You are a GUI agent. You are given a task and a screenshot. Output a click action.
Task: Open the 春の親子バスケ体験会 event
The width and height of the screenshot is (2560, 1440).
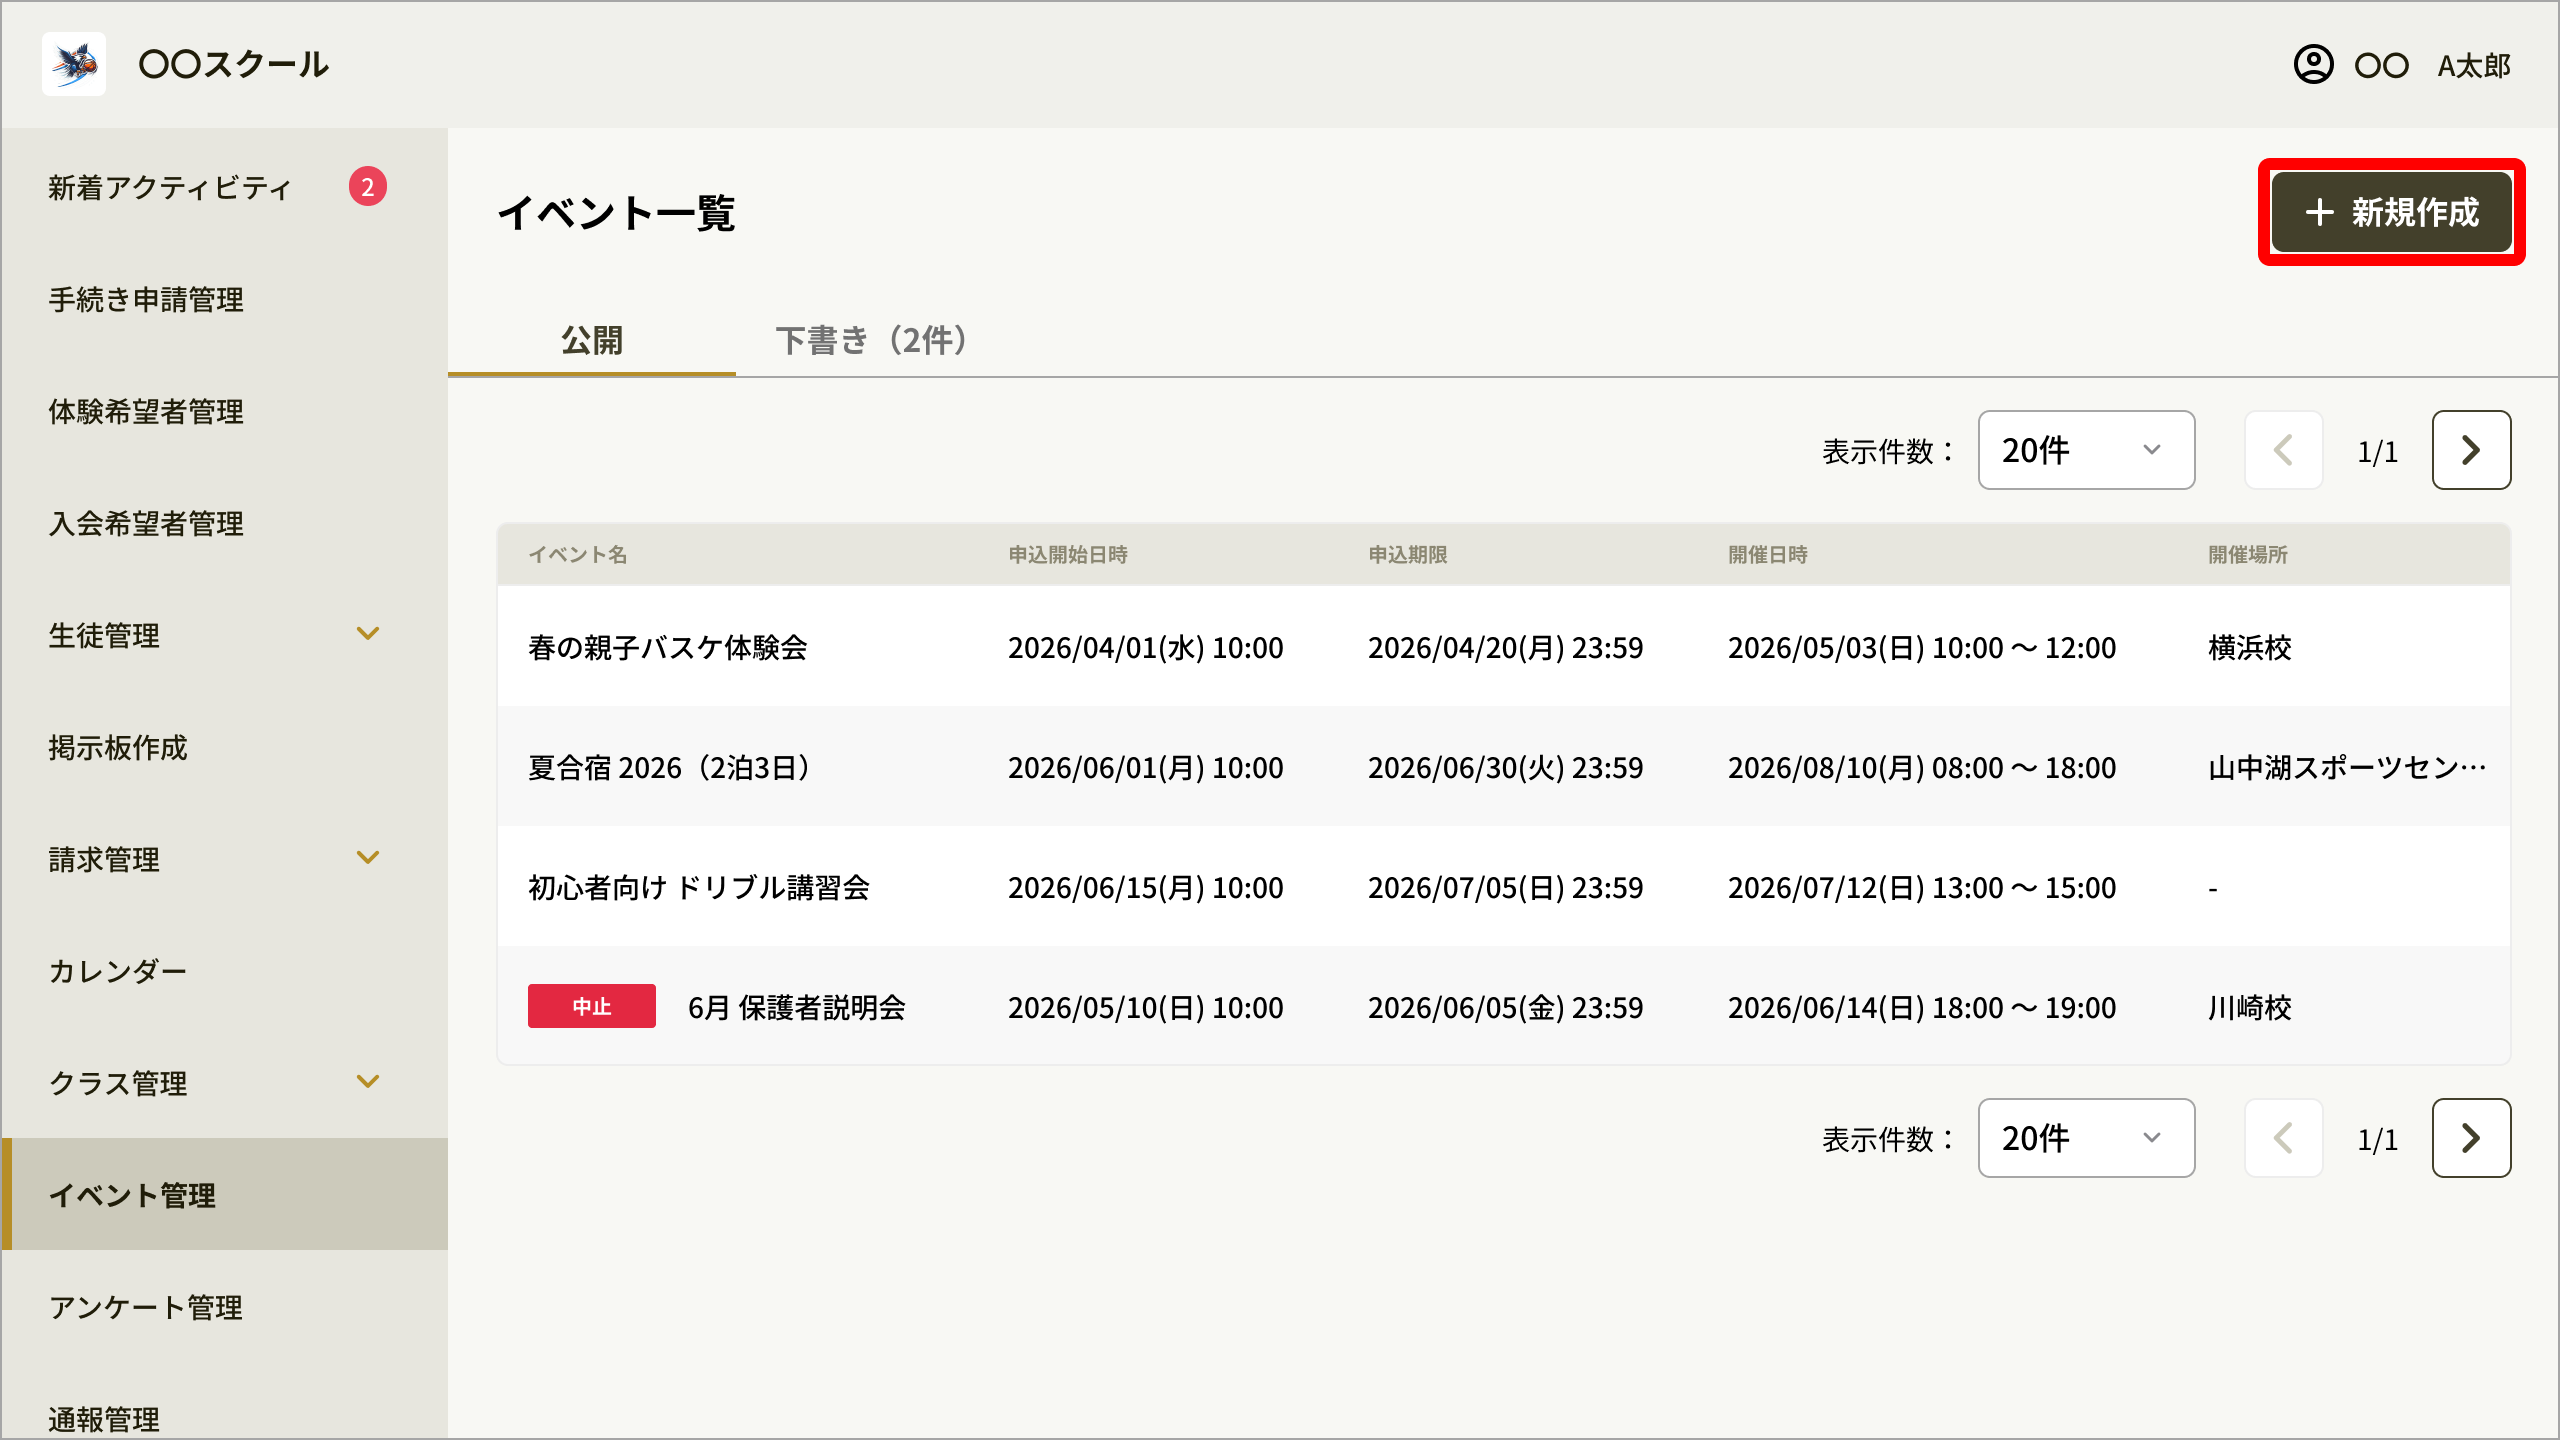[x=668, y=647]
